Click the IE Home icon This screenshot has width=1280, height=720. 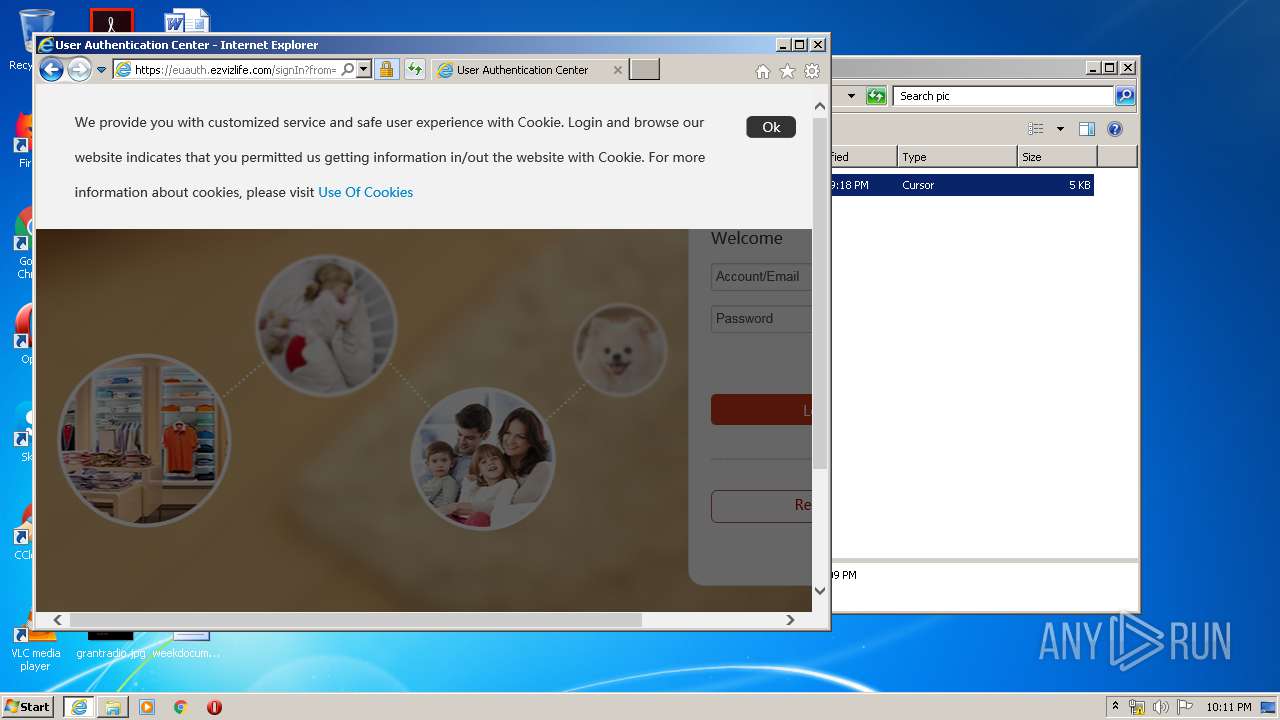763,71
